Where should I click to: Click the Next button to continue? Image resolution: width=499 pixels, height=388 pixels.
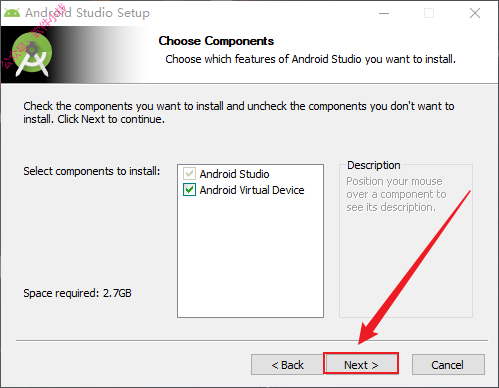point(361,364)
